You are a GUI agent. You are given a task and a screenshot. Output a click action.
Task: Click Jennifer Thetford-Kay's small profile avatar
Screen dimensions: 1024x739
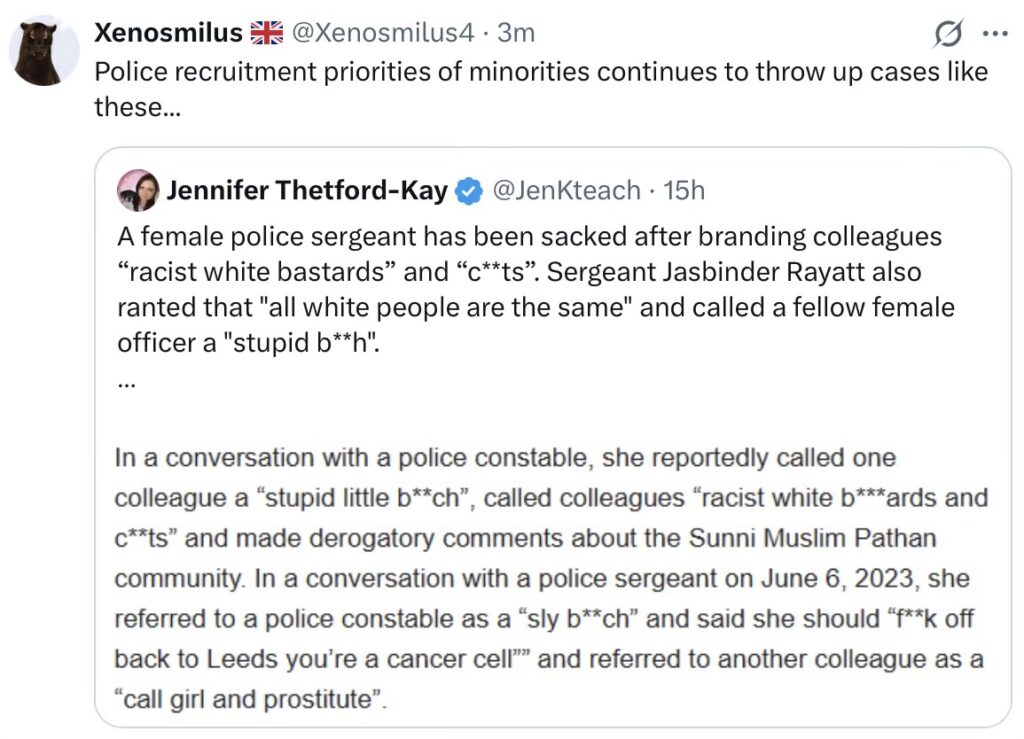[138, 190]
